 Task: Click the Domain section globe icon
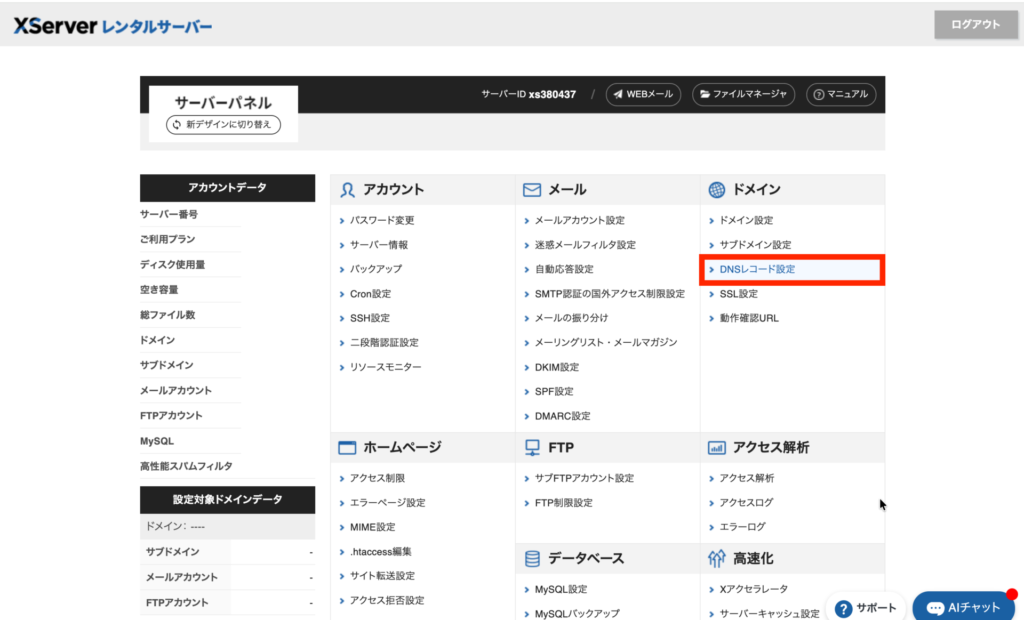tap(716, 189)
